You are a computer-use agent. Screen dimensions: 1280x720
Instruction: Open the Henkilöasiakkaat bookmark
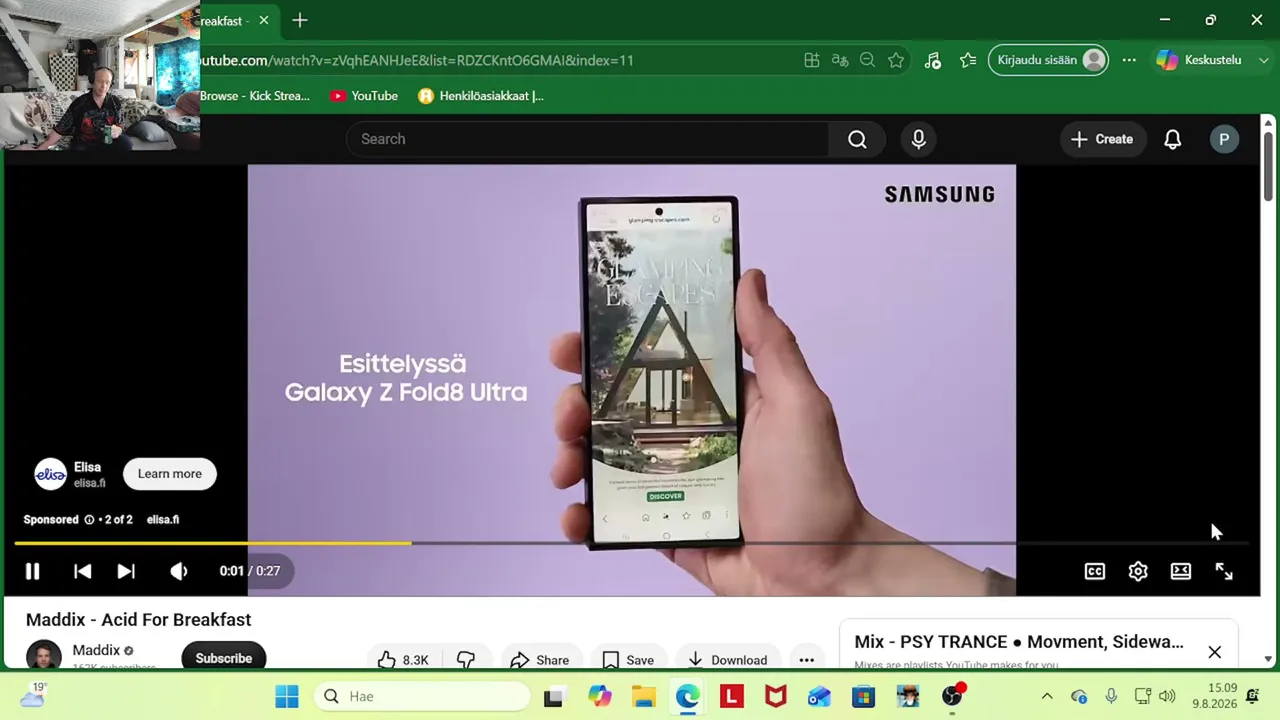(x=481, y=96)
